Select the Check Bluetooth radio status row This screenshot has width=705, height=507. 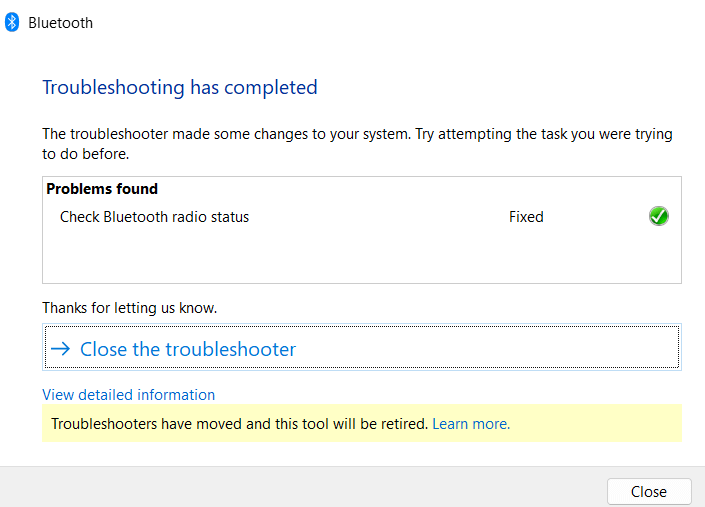click(x=155, y=217)
